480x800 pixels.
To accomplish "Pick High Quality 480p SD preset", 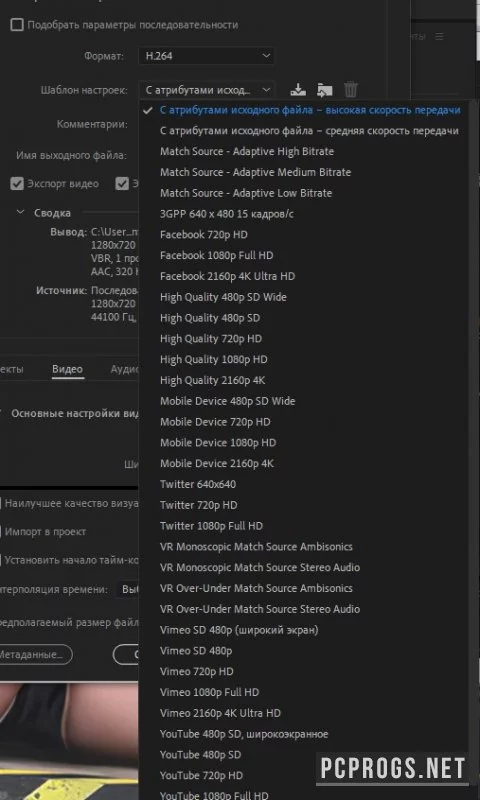I will (x=210, y=318).
